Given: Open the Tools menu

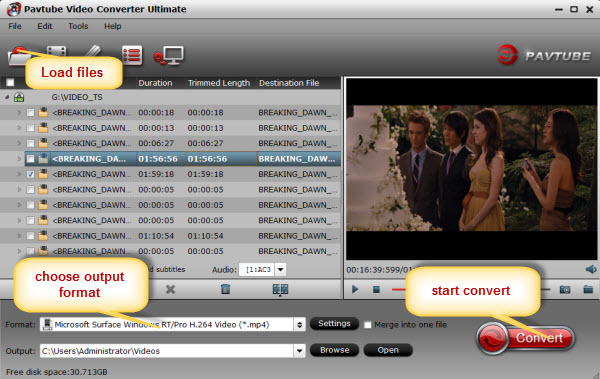Looking at the screenshot, I should [78, 26].
